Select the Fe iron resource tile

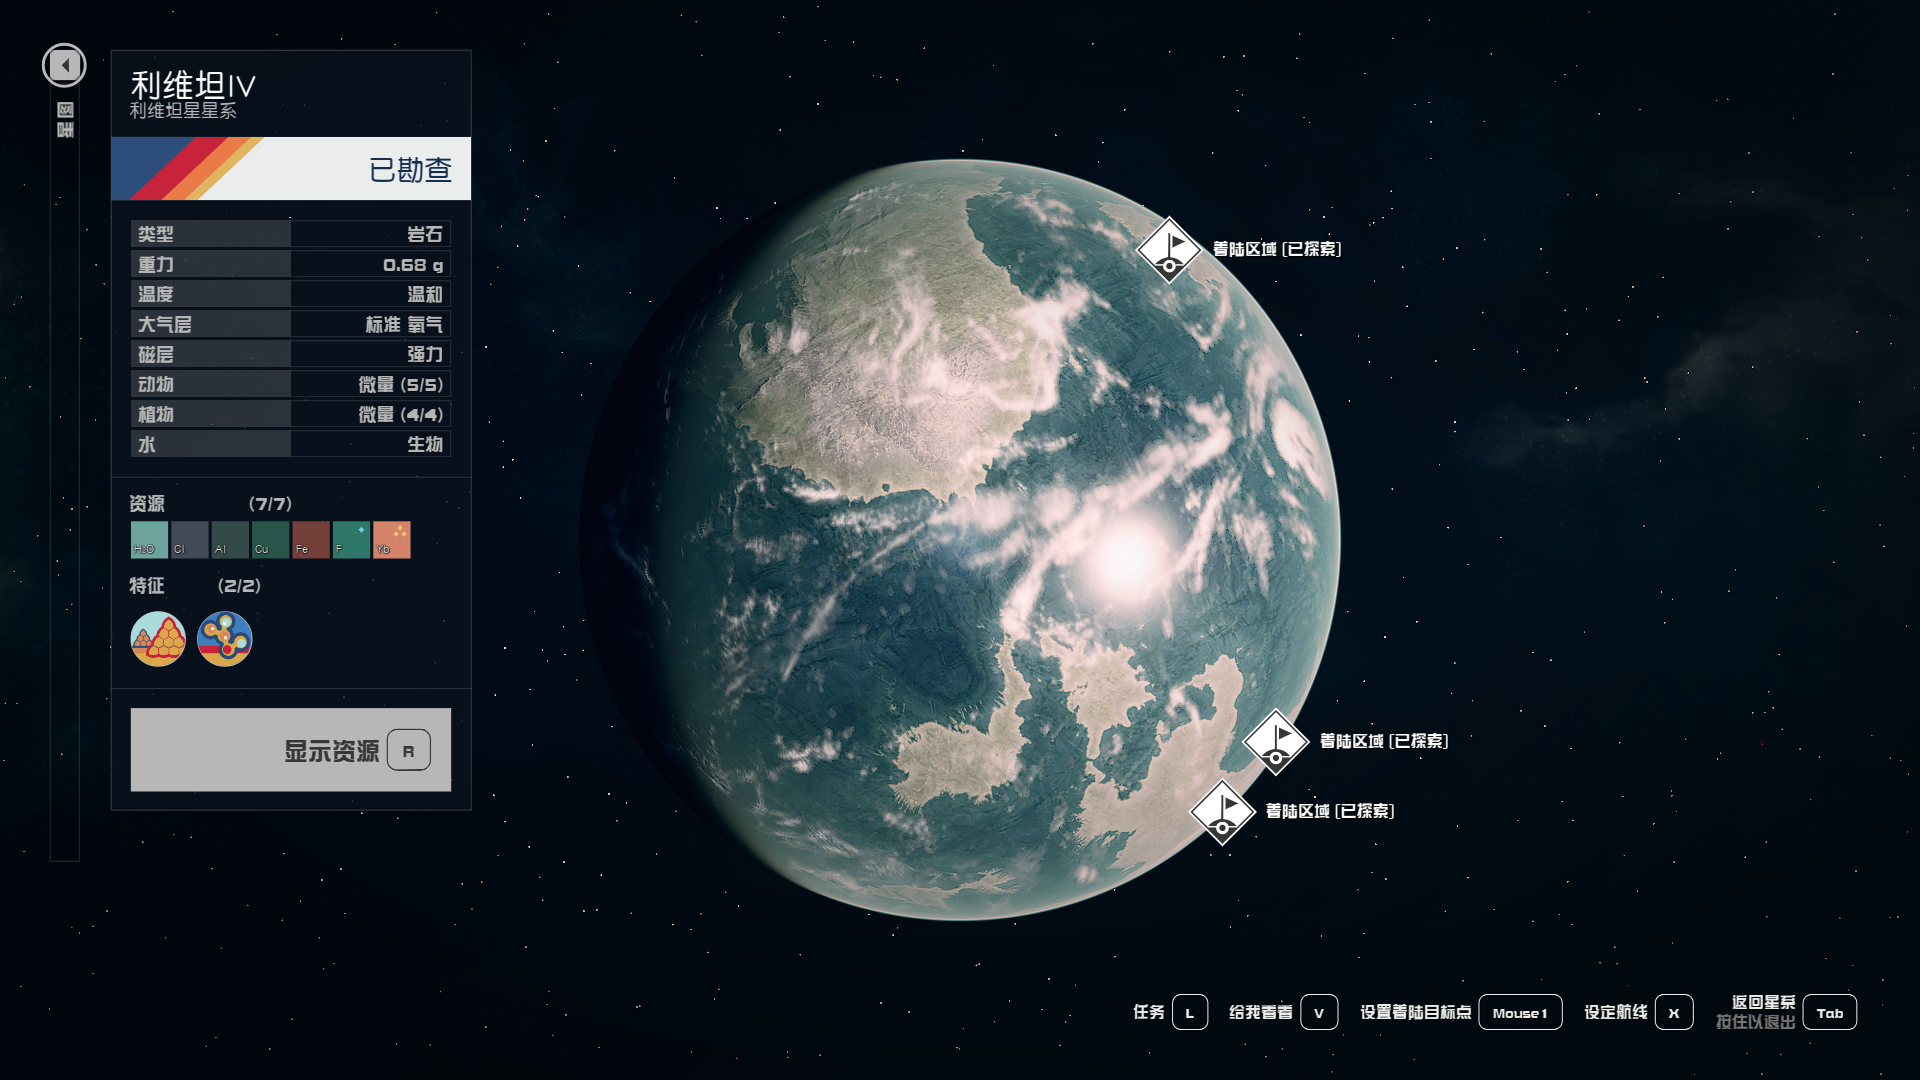311,540
